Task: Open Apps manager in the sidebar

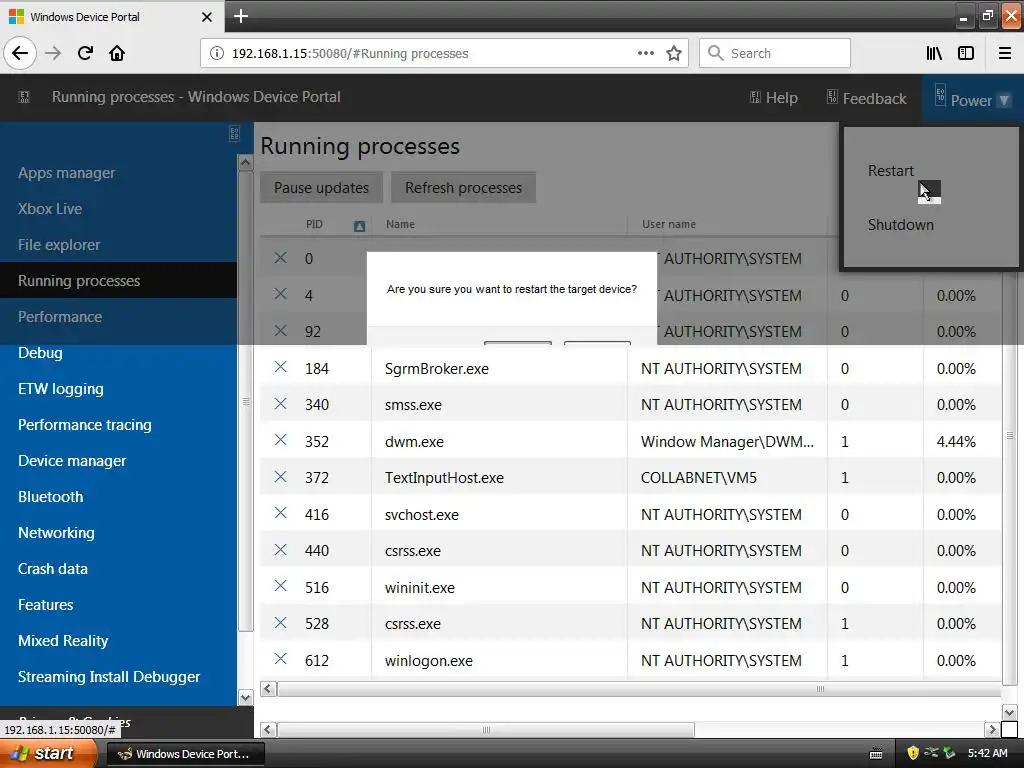Action: [x=67, y=173]
